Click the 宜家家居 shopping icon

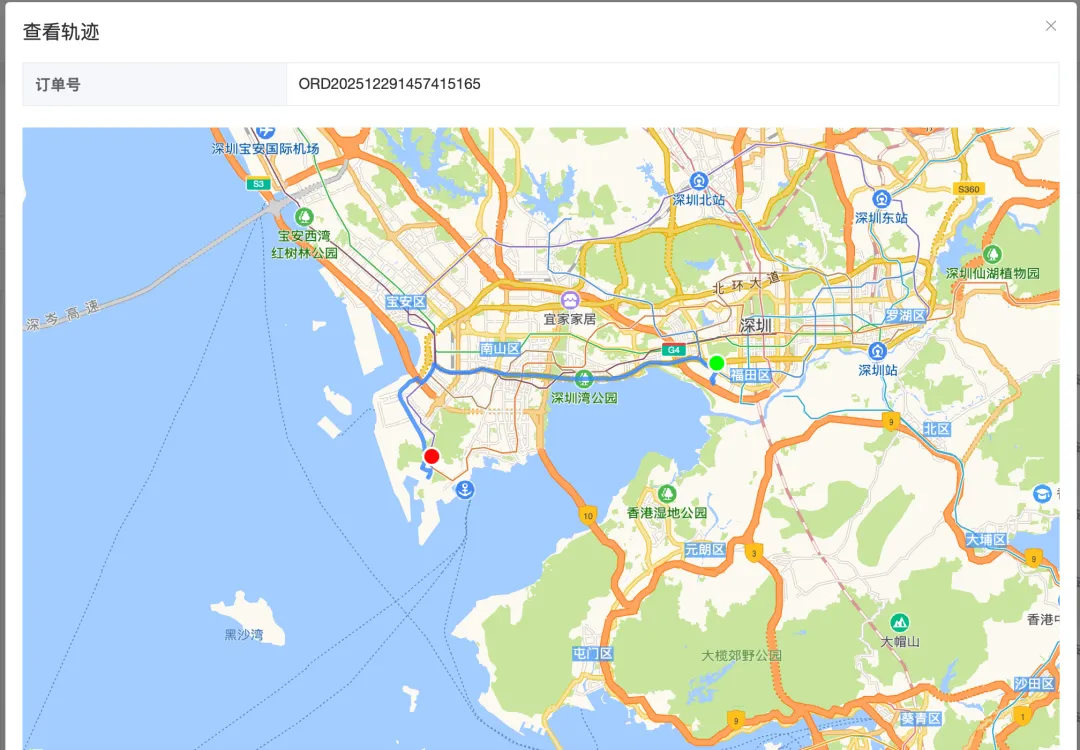click(569, 300)
